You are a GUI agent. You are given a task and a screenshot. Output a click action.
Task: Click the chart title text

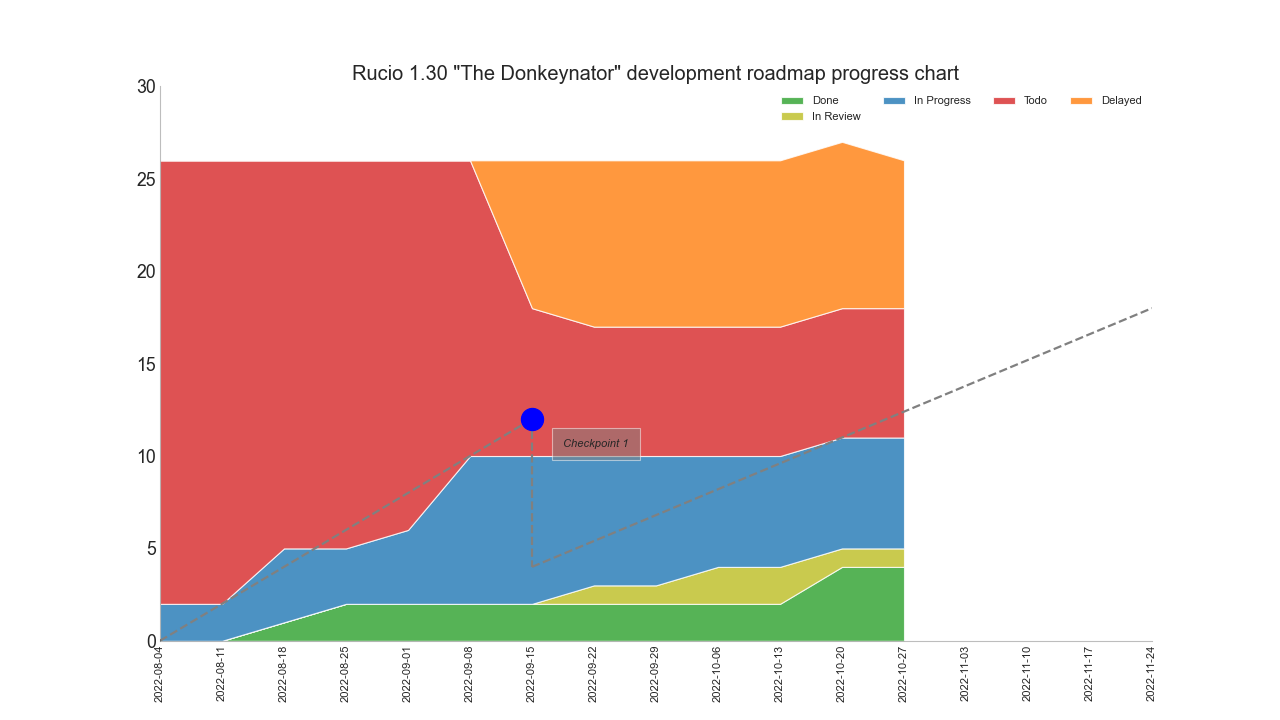tap(655, 73)
